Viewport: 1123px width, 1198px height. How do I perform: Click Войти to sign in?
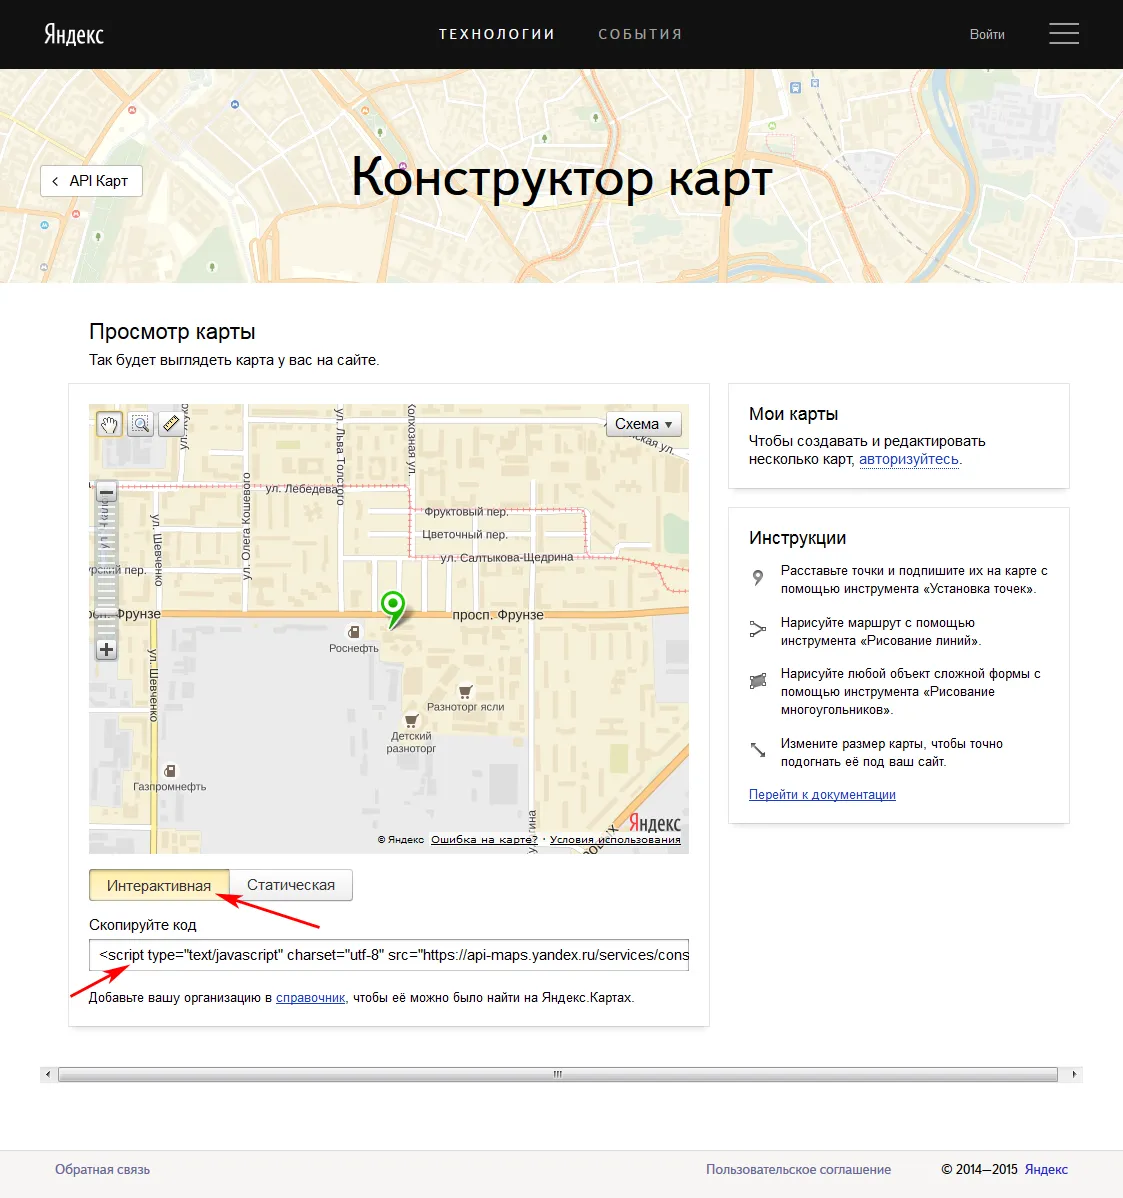pyautogui.click(x=987, y=34)
